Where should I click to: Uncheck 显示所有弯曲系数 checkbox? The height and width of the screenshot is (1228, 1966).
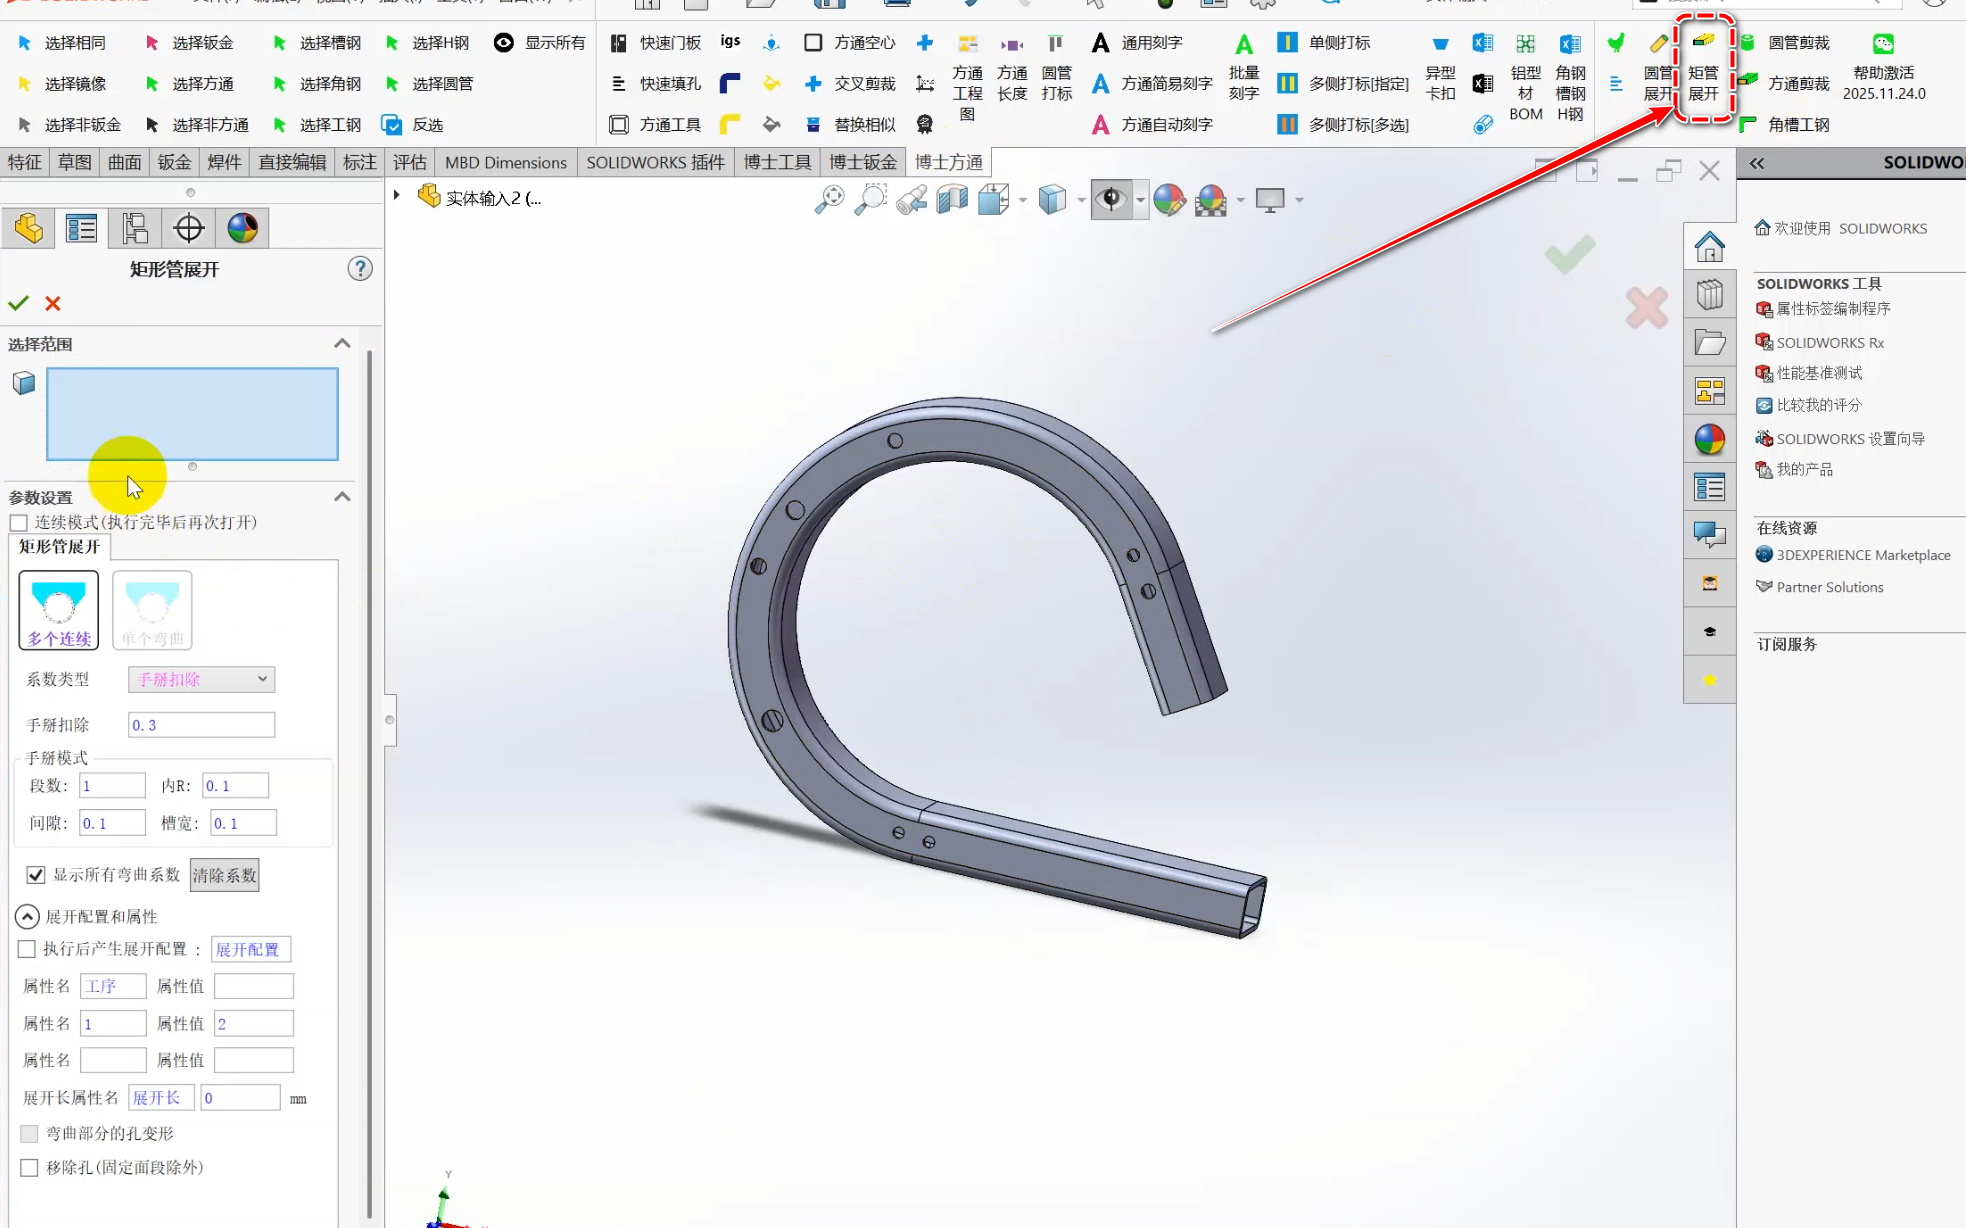pos(36,875)
